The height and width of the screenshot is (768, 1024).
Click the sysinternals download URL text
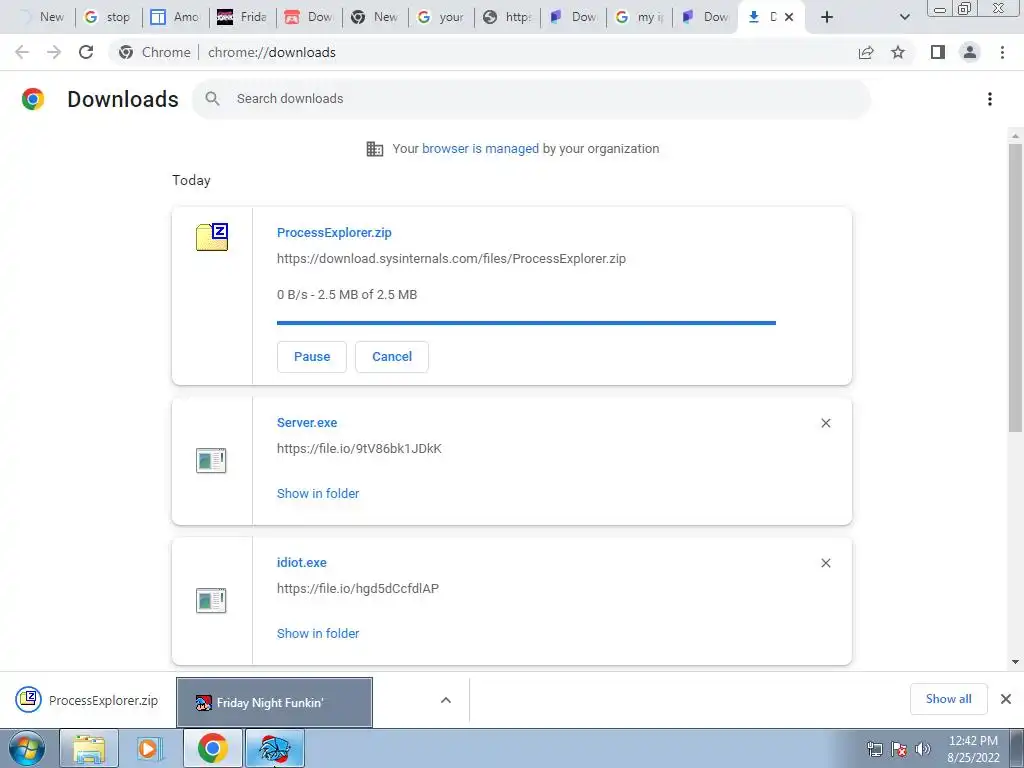[x=451, y=259]
